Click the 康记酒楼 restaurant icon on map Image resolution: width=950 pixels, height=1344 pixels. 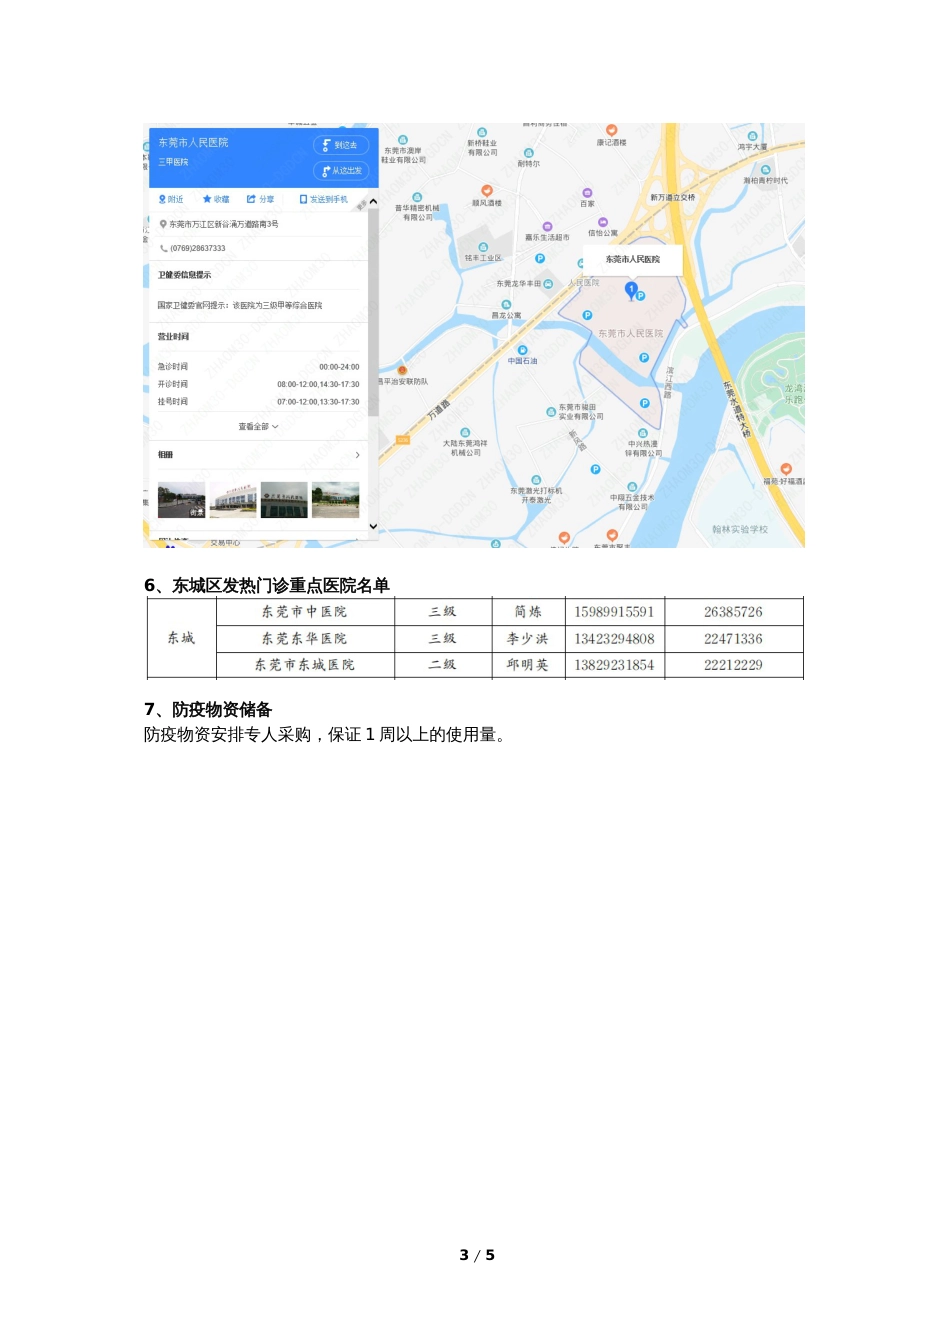pos(611,130)
